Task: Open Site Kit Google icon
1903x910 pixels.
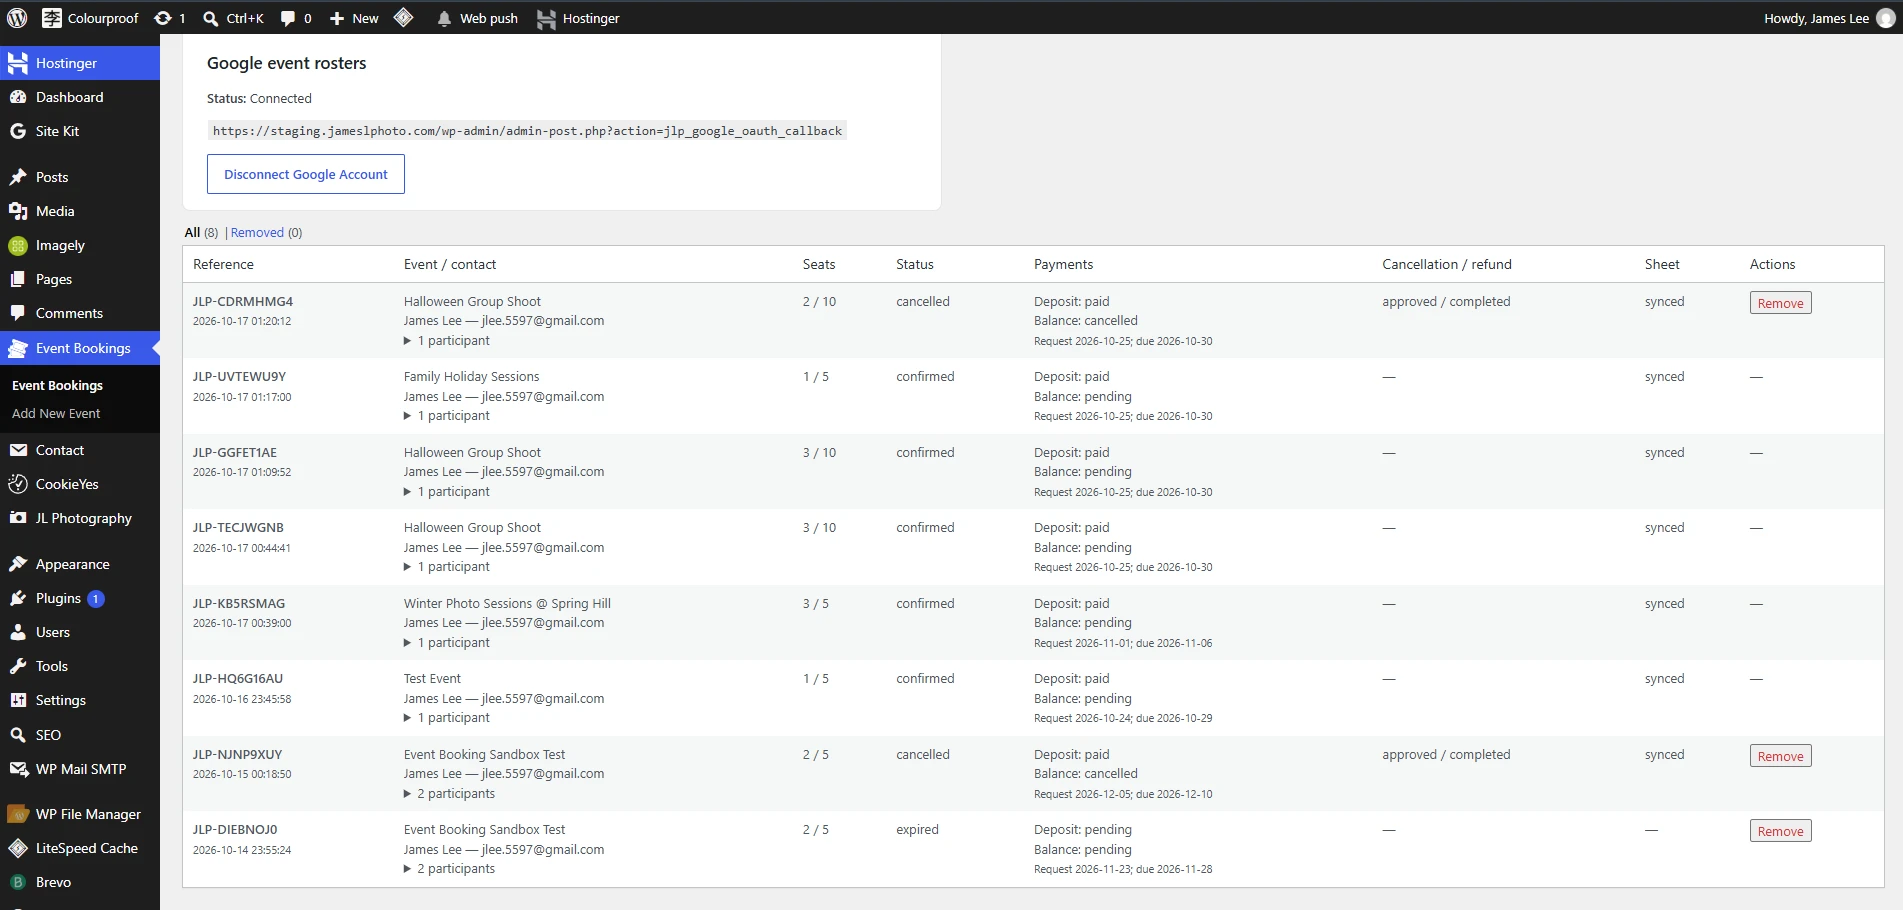Action: [x=18, y=131]
